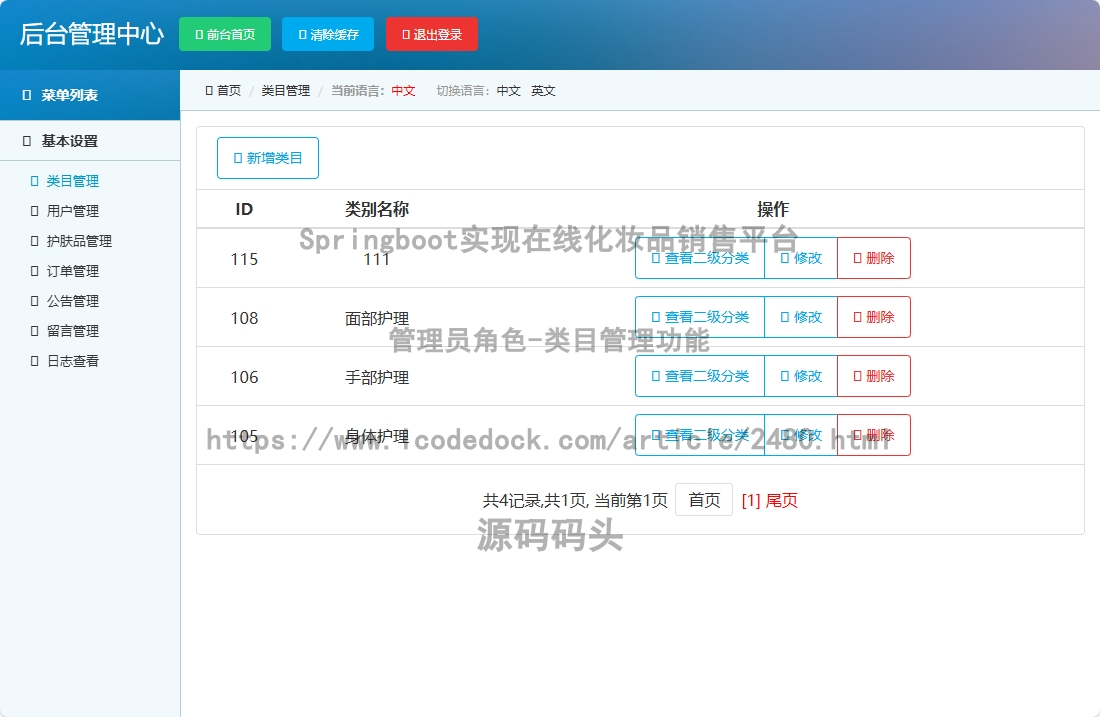This screenshot has width=1100, height=717.
Task: View 查看二级分类 for category 115
Action: coord(700,258)
